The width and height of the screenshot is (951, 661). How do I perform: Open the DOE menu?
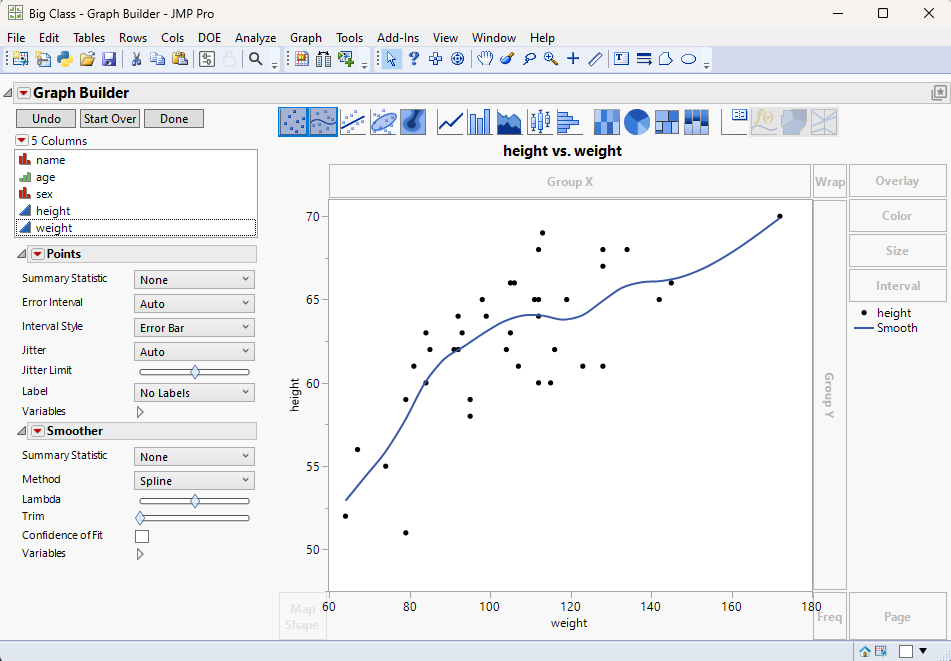pos(209,38)
